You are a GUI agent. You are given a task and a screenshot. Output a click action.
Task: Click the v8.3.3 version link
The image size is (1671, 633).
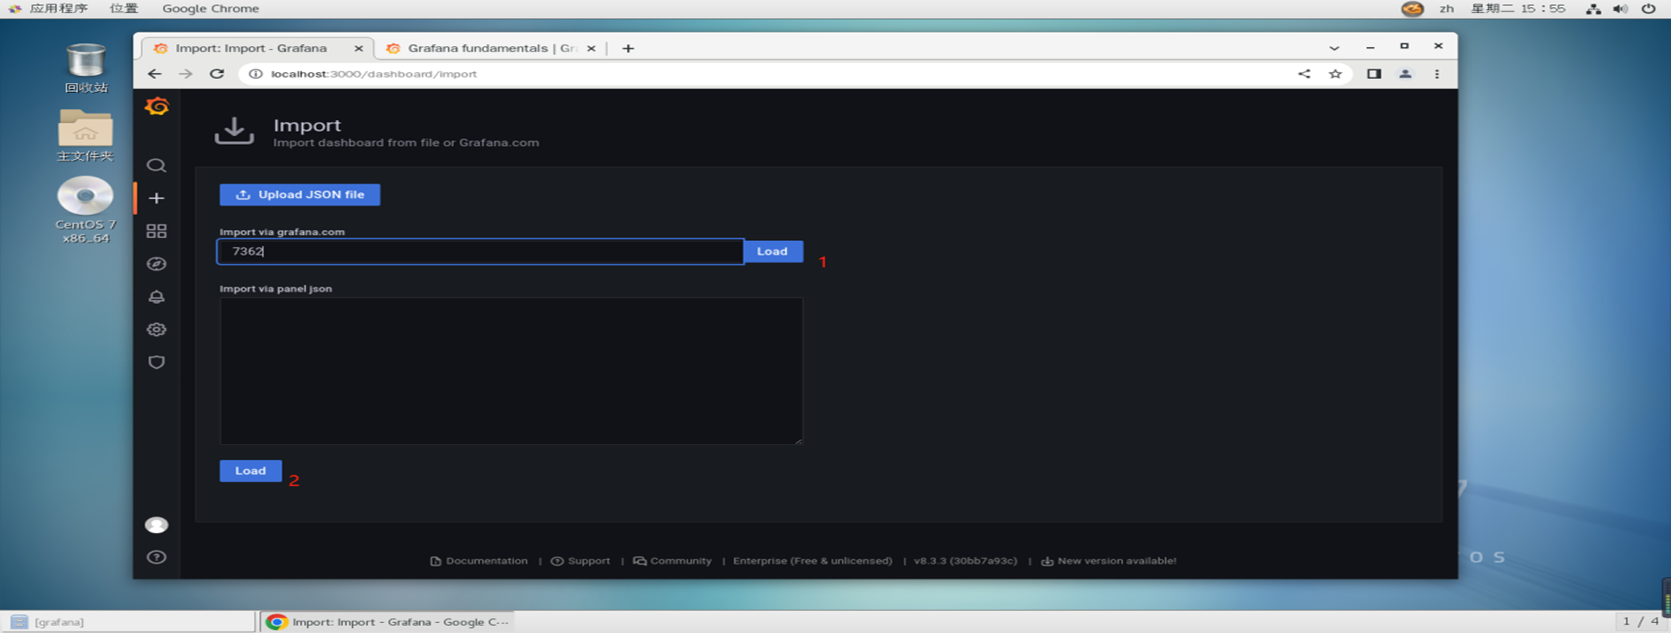[x=965, y=561]
